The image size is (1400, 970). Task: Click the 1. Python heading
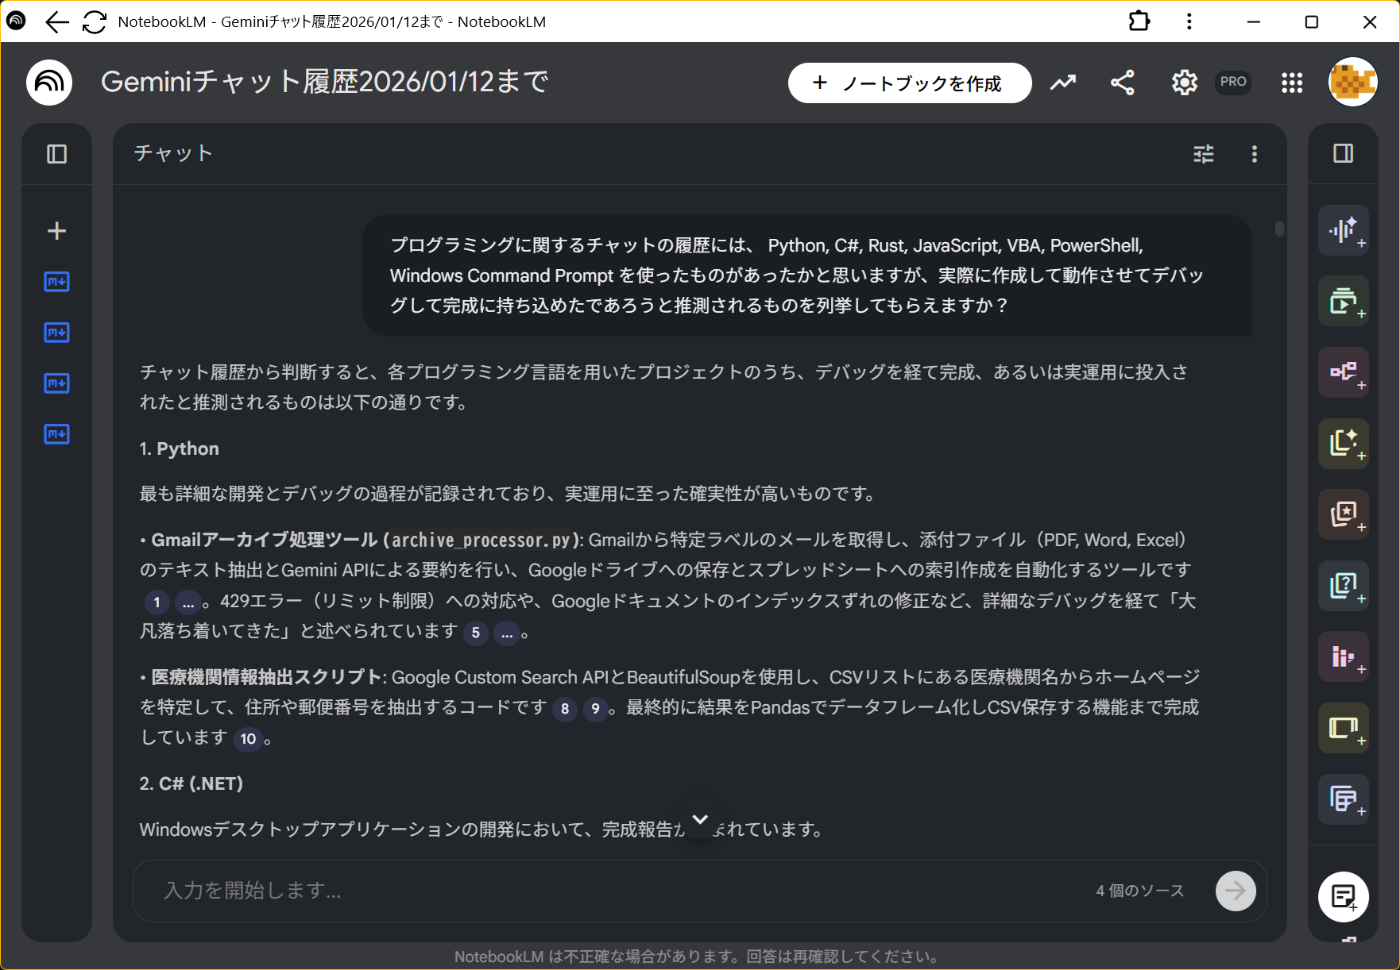click(179, 449)
